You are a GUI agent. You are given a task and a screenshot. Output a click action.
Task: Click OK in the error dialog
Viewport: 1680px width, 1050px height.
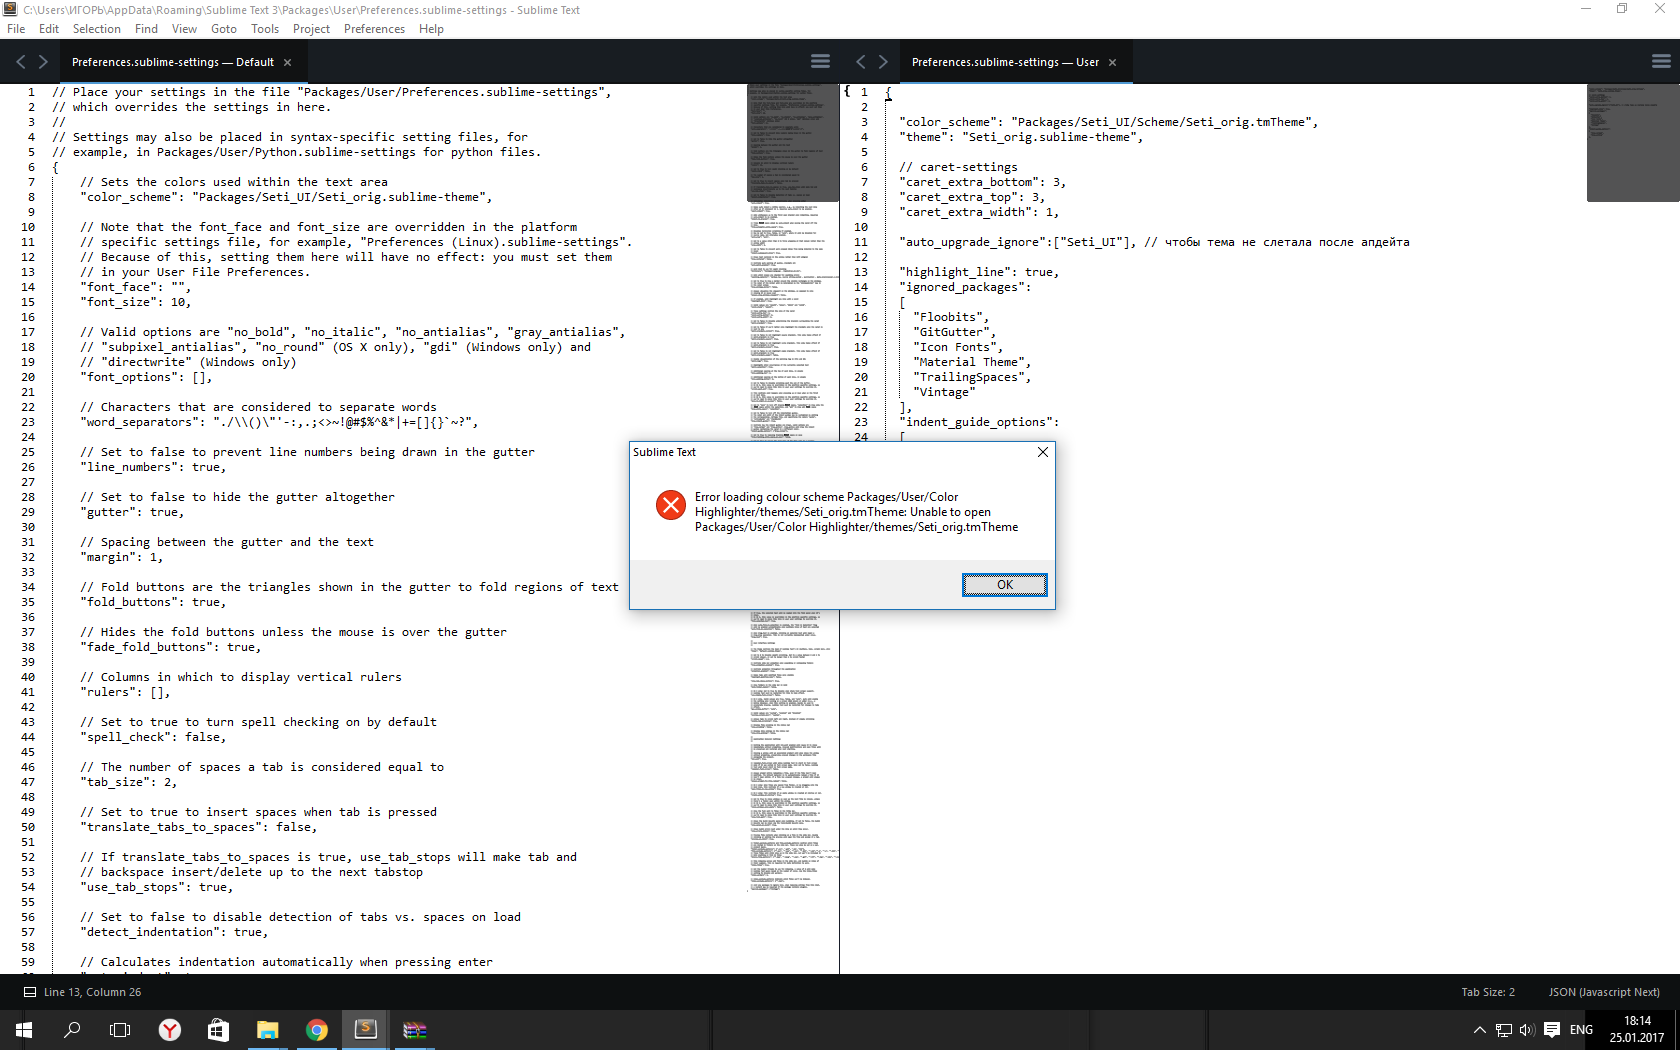(1004, 585)
